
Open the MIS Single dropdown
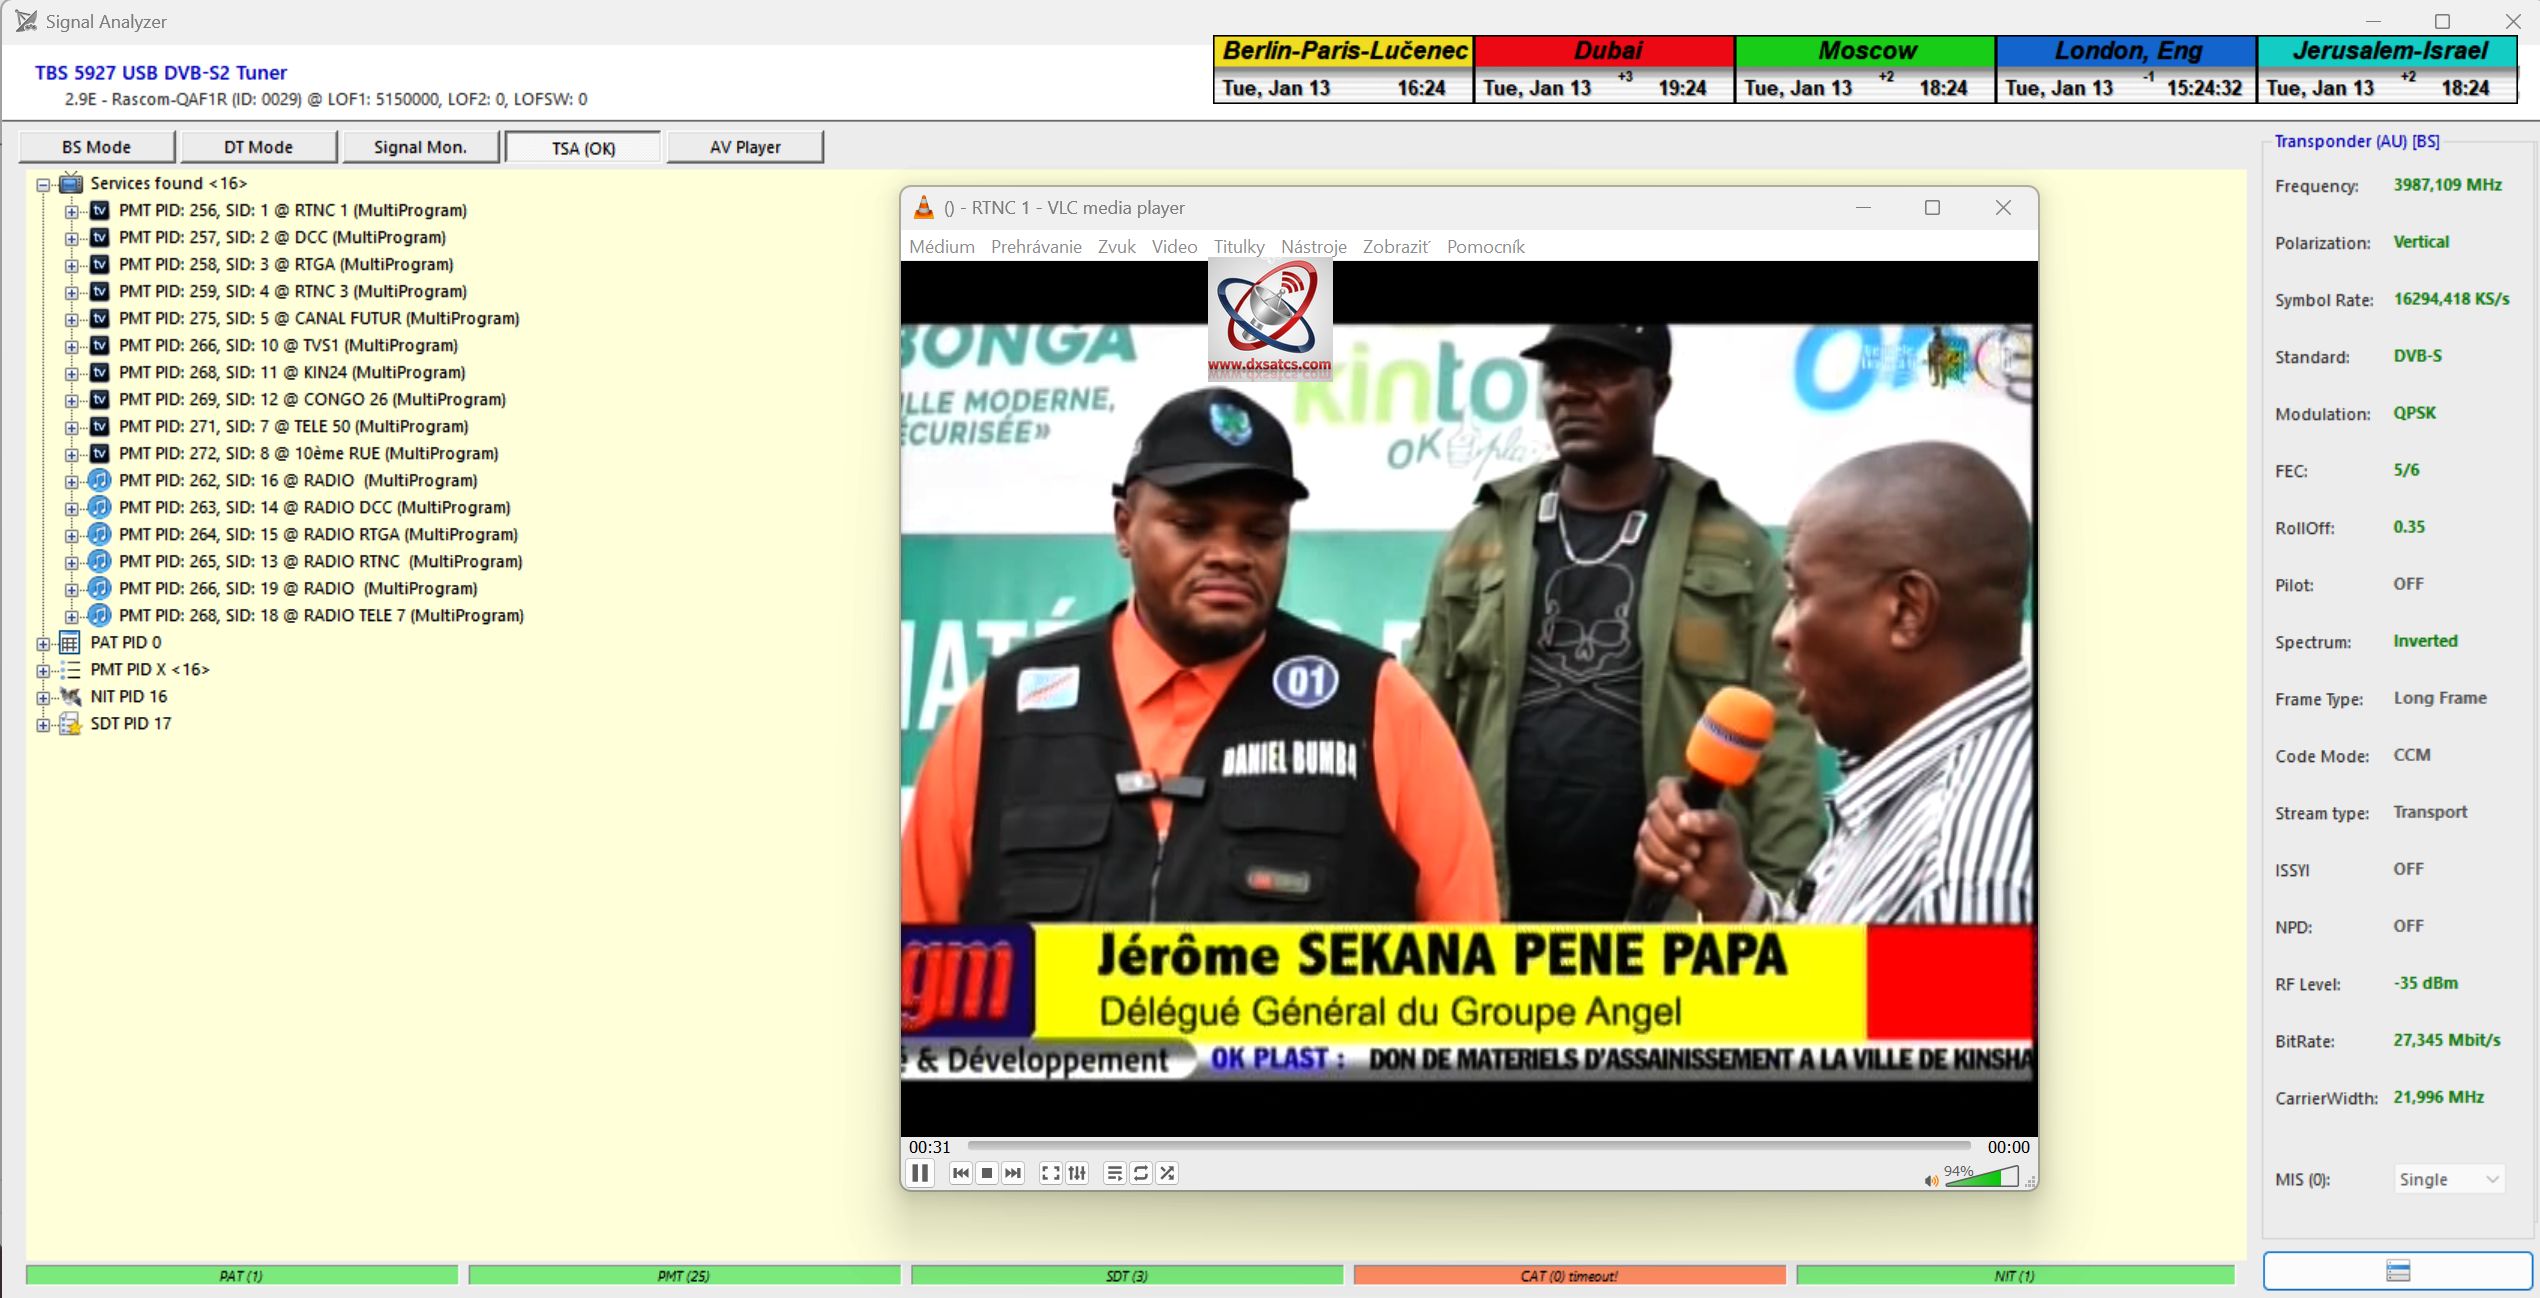[2448, 1179]
